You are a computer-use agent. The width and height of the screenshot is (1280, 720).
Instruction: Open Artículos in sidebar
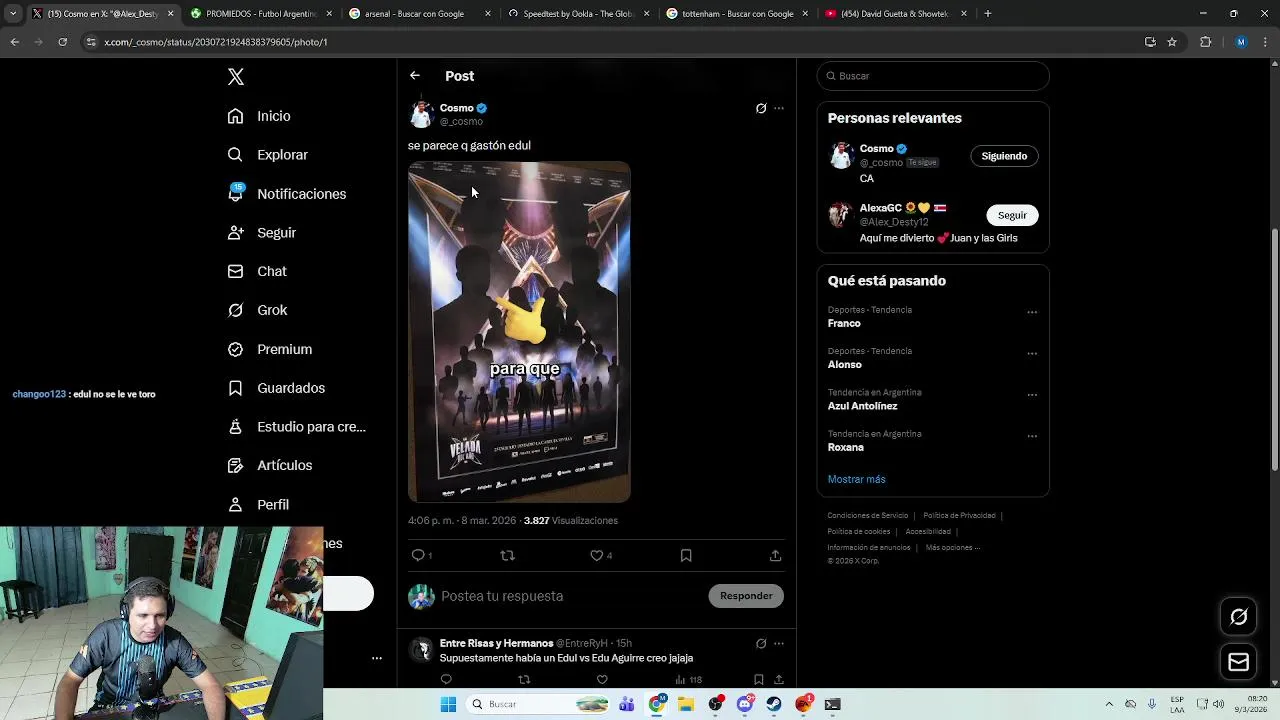pyautogui.click(x=269, y=465)
